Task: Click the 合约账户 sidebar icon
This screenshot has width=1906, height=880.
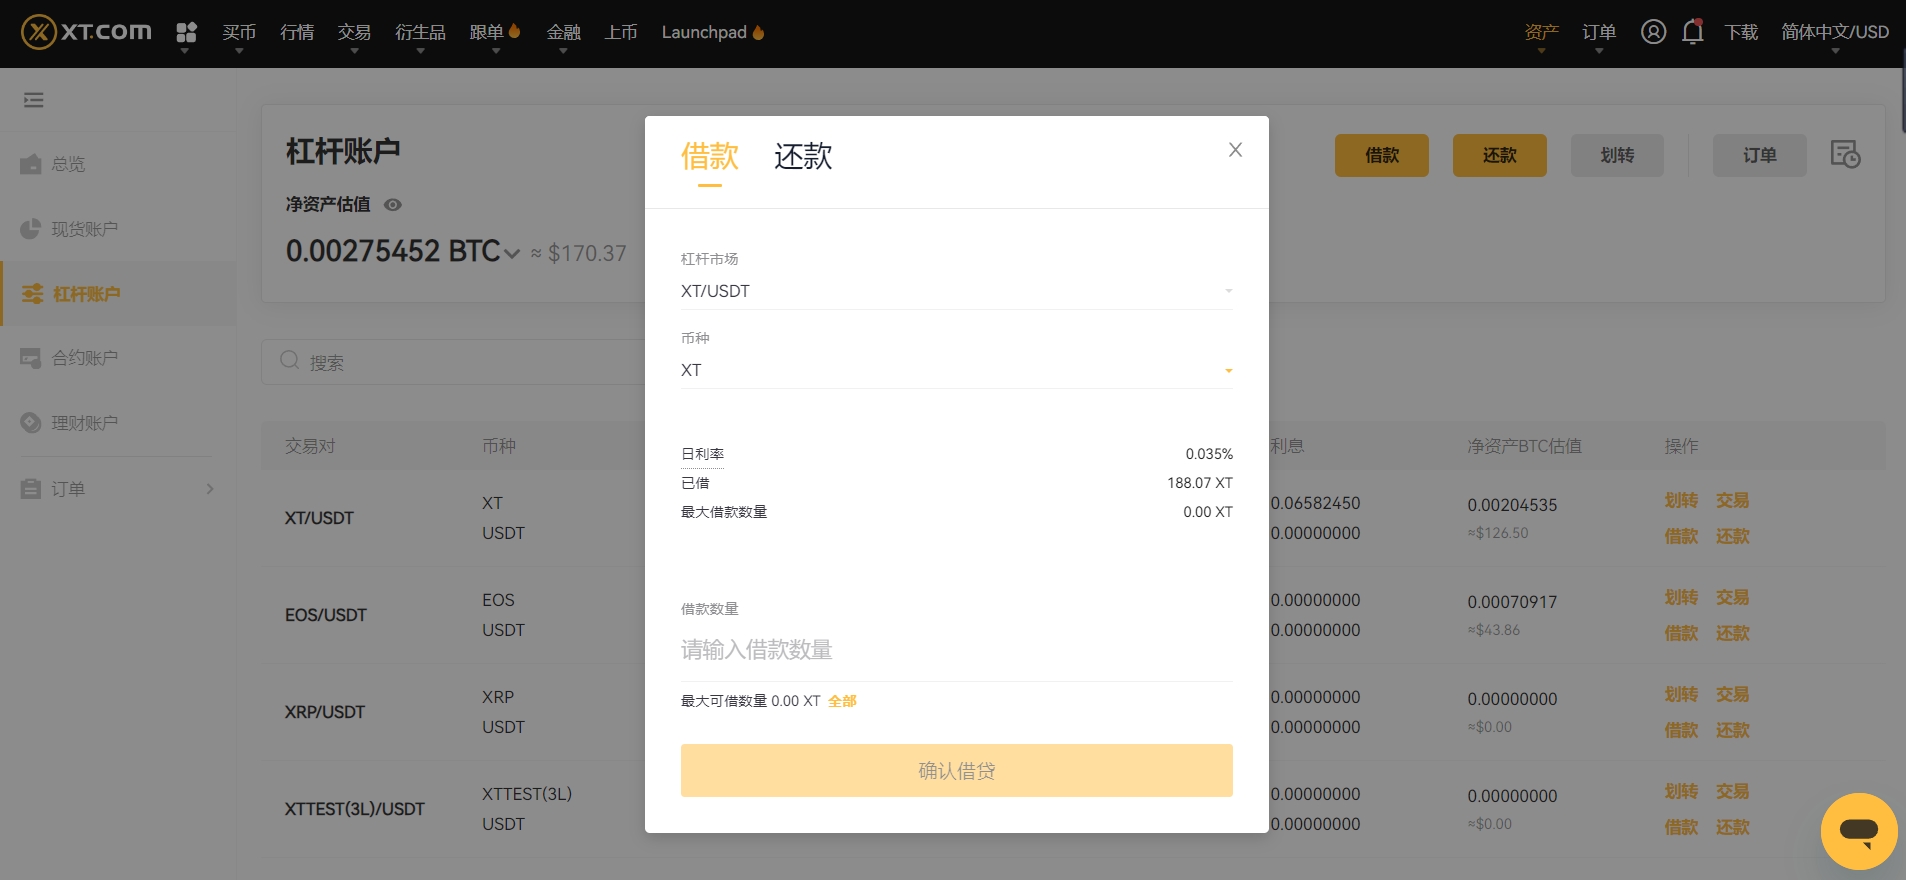Action: [31, 358]
